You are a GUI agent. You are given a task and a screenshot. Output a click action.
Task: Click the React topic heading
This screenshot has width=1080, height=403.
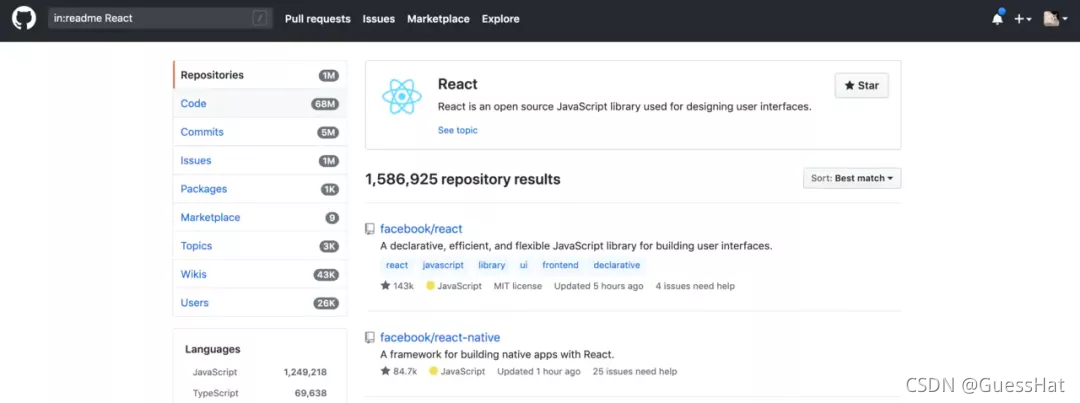458,84
